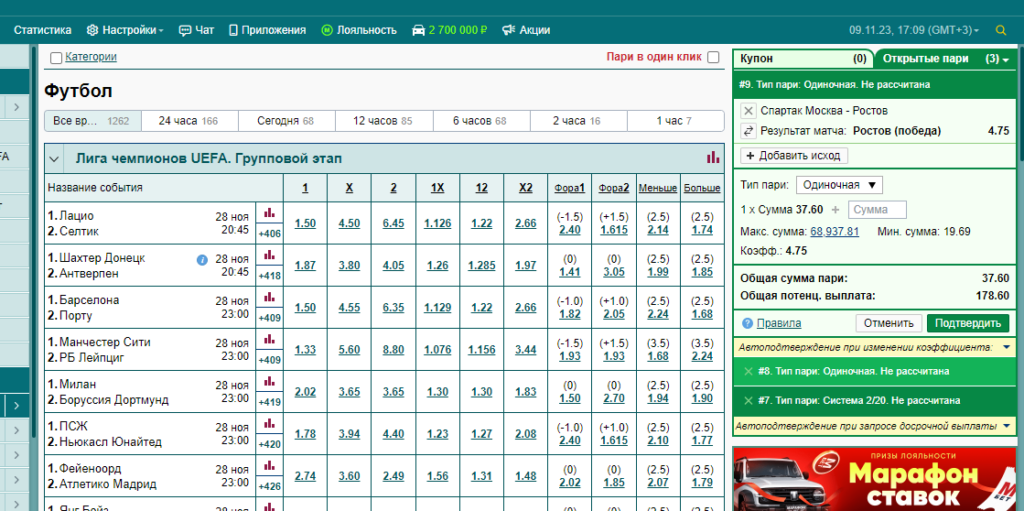Open the car prize 2 700 000 ₽ promo

(449, 30)
